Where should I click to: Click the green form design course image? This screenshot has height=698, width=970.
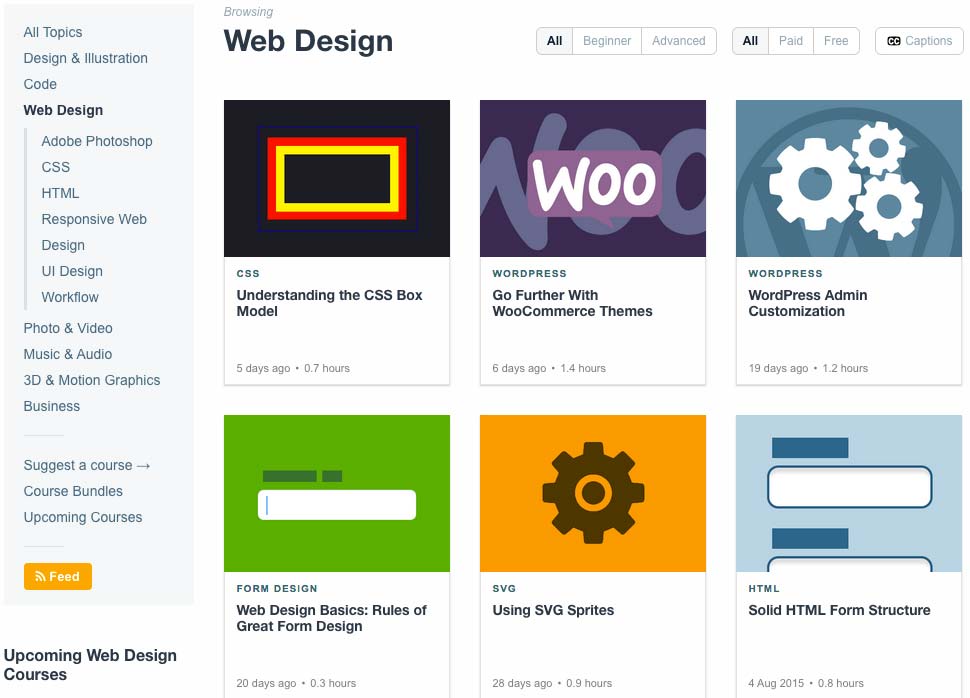(x=337, y=493)
